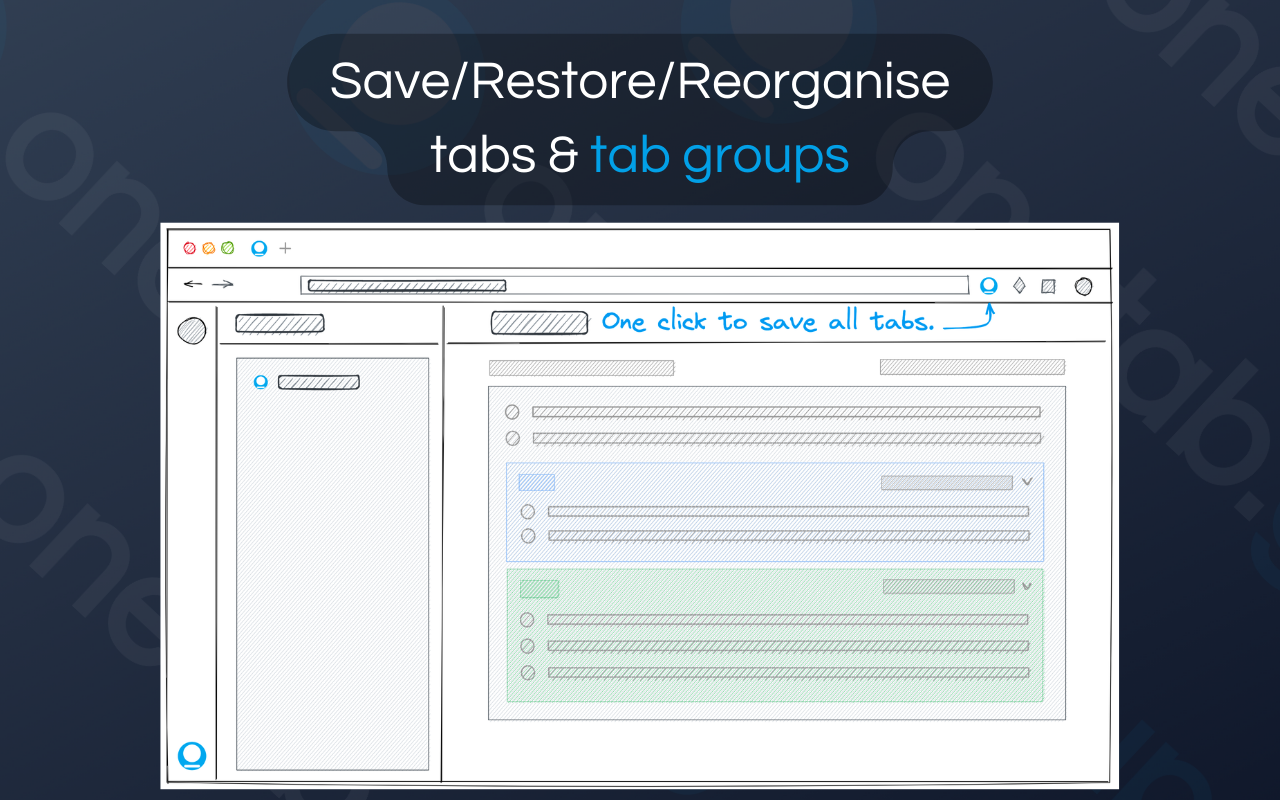
Task: Click first favicon in blue group
Action: tap(528, 511)
